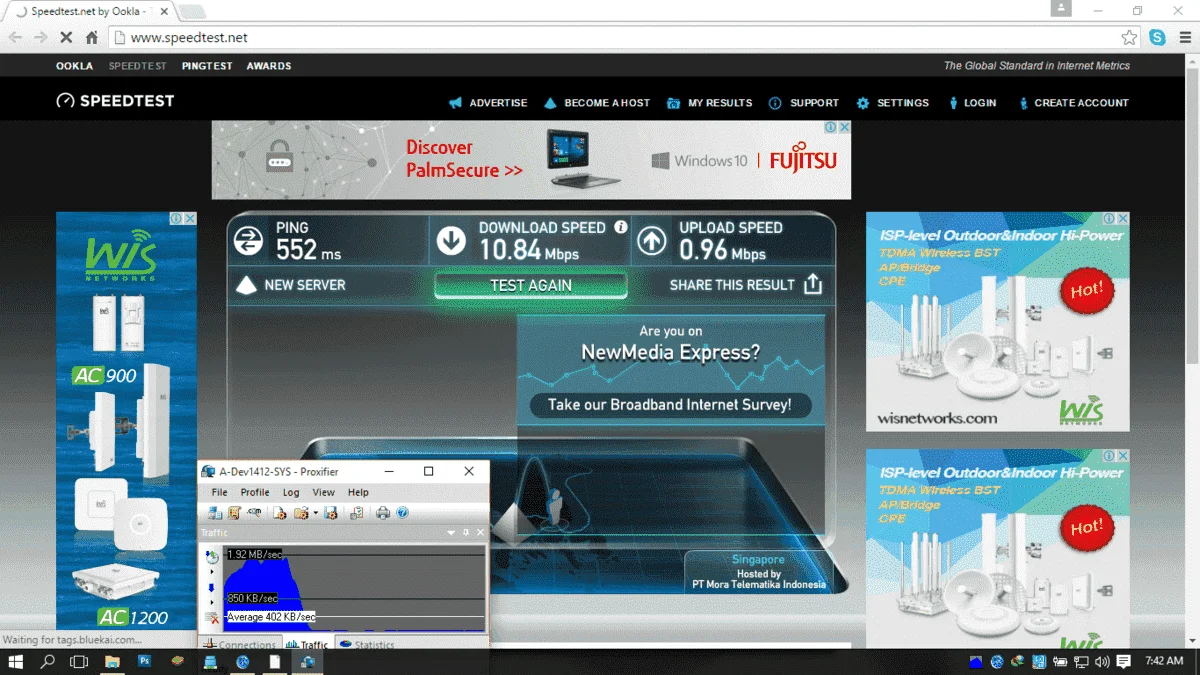The width and height of the screenshot is (1200, 675).
Task: Click the download speed info icon
Action: point(620,227)
